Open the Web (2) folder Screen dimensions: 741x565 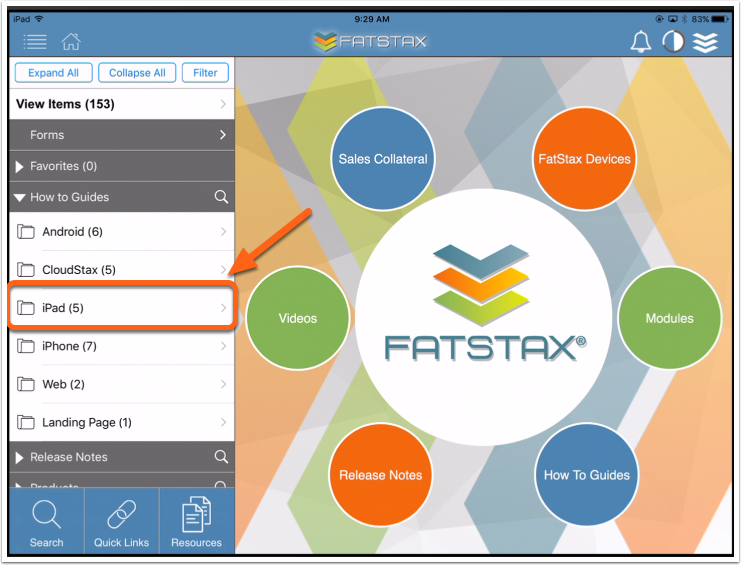(121, 384)
